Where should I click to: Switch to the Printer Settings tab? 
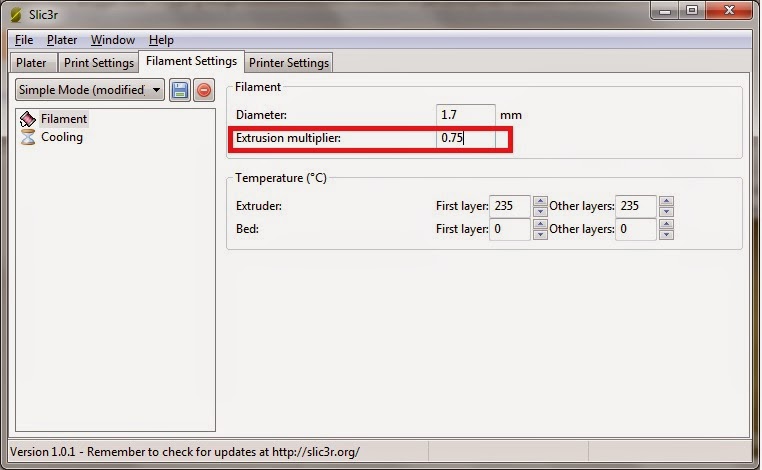click(289, 63)
